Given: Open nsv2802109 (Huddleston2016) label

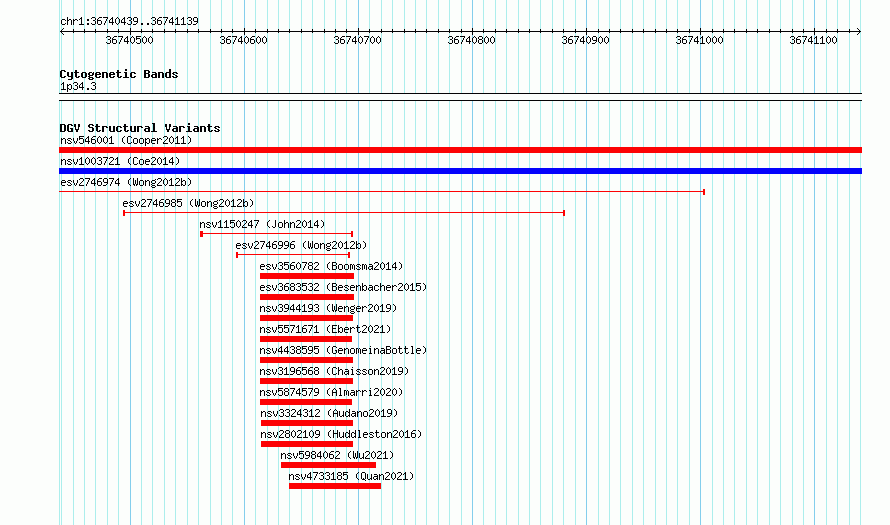Looking at the screenshot, I should tap(342, 434).
